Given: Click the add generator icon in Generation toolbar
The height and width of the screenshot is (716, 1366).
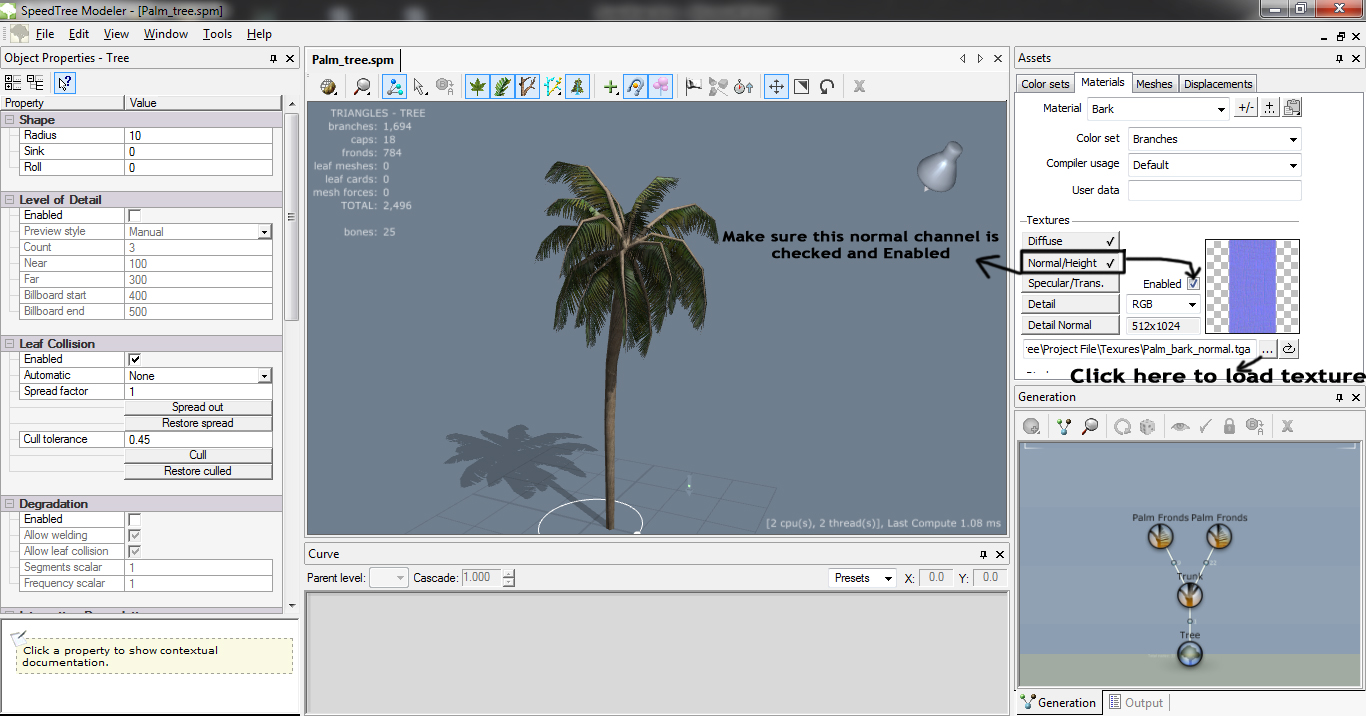Looking at the screenshot, I should (1031, 426).
